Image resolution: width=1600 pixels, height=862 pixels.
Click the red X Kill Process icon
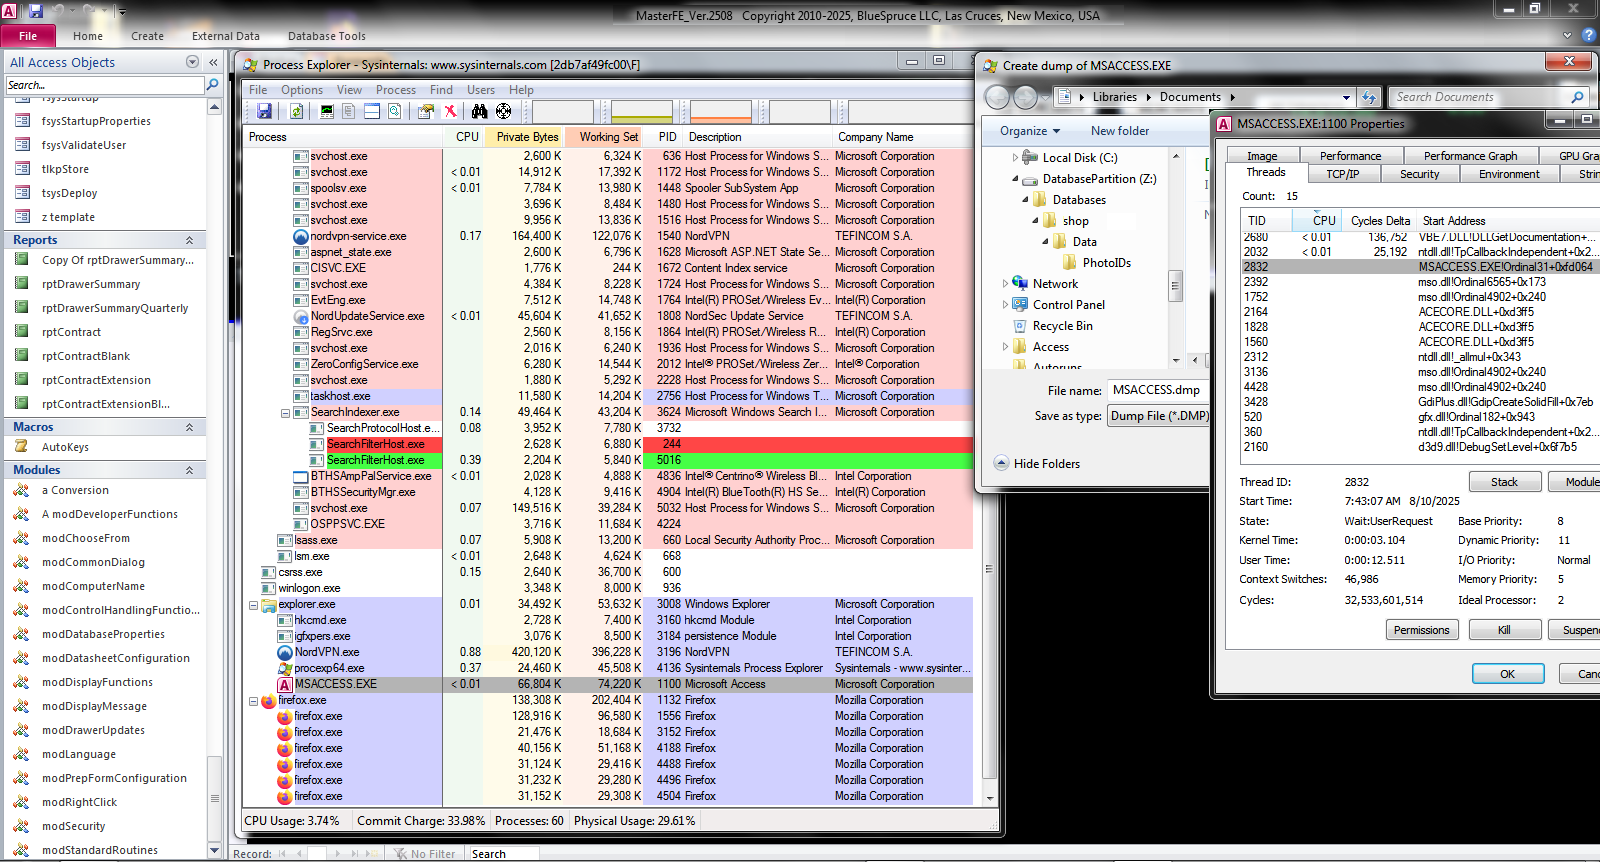(x=450, y=111)
